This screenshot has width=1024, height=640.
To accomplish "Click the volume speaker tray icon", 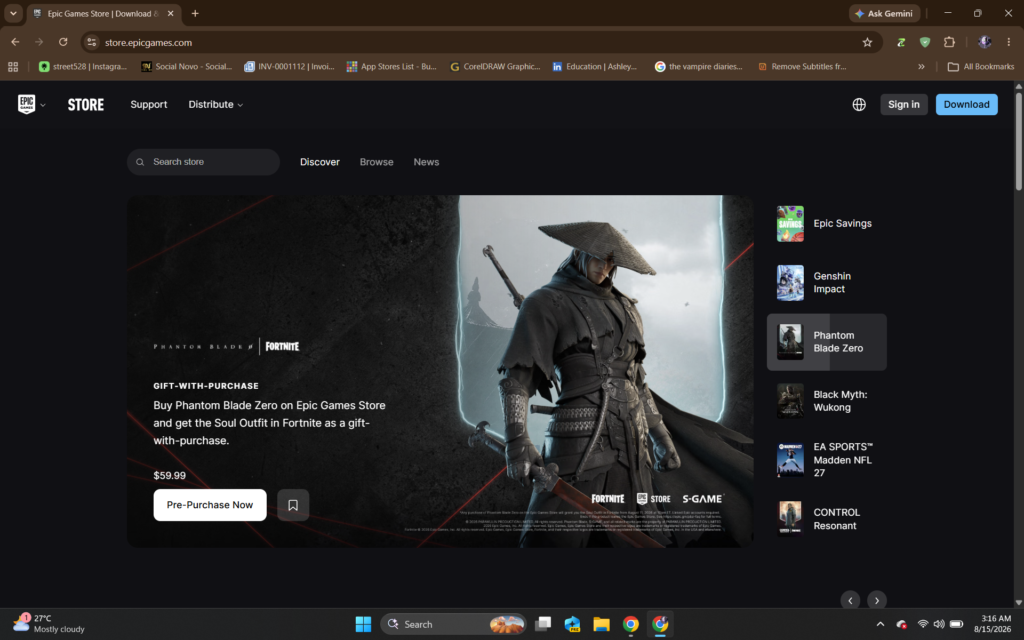I will coord(938,624).
